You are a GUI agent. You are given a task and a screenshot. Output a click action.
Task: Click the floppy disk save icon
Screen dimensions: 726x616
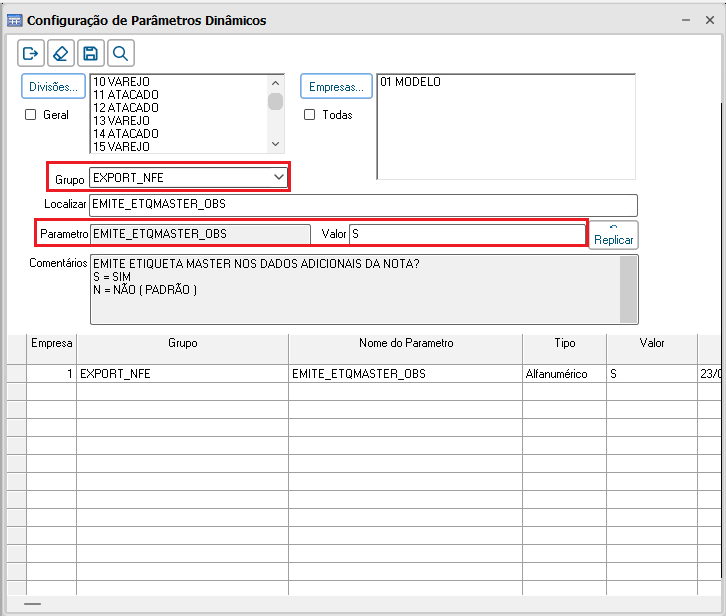pos(91,53)
